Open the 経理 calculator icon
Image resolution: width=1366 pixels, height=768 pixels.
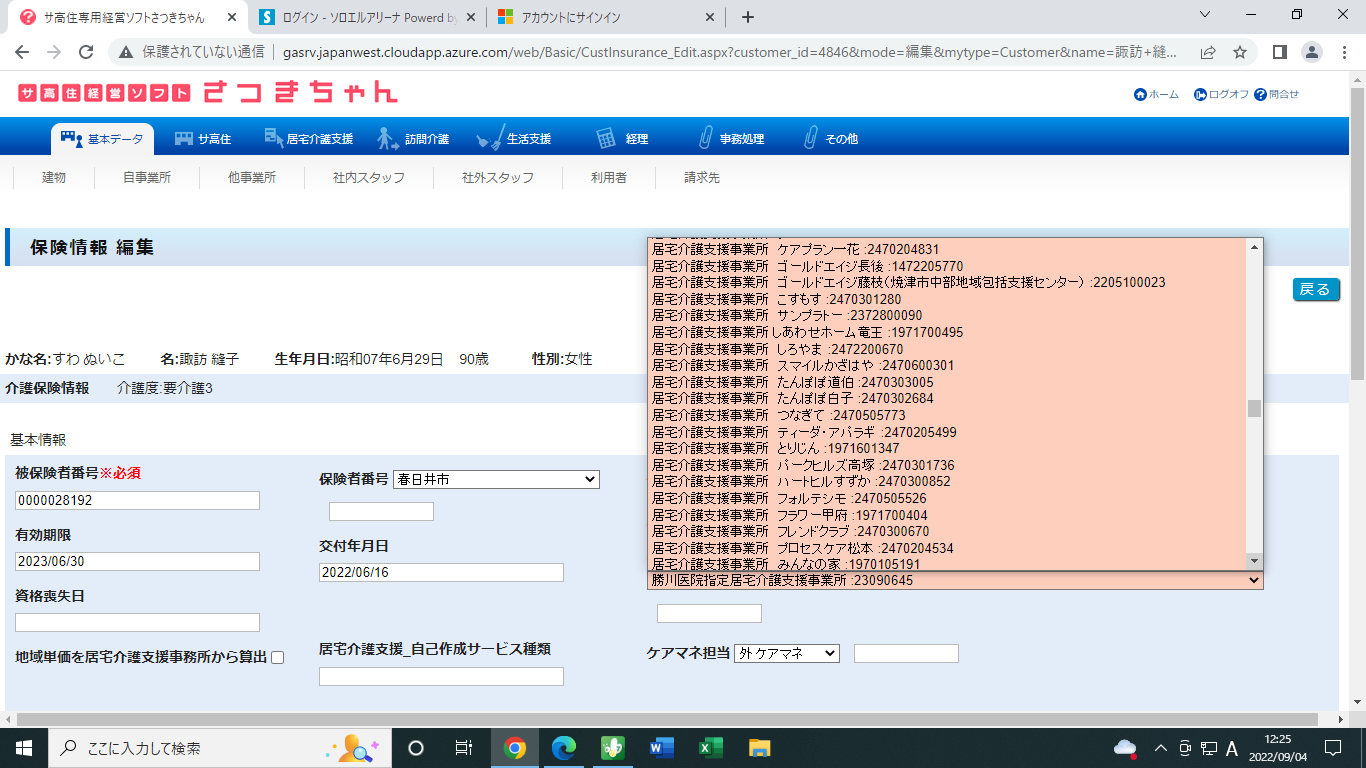pyautogui.click(x=606, y=138)
